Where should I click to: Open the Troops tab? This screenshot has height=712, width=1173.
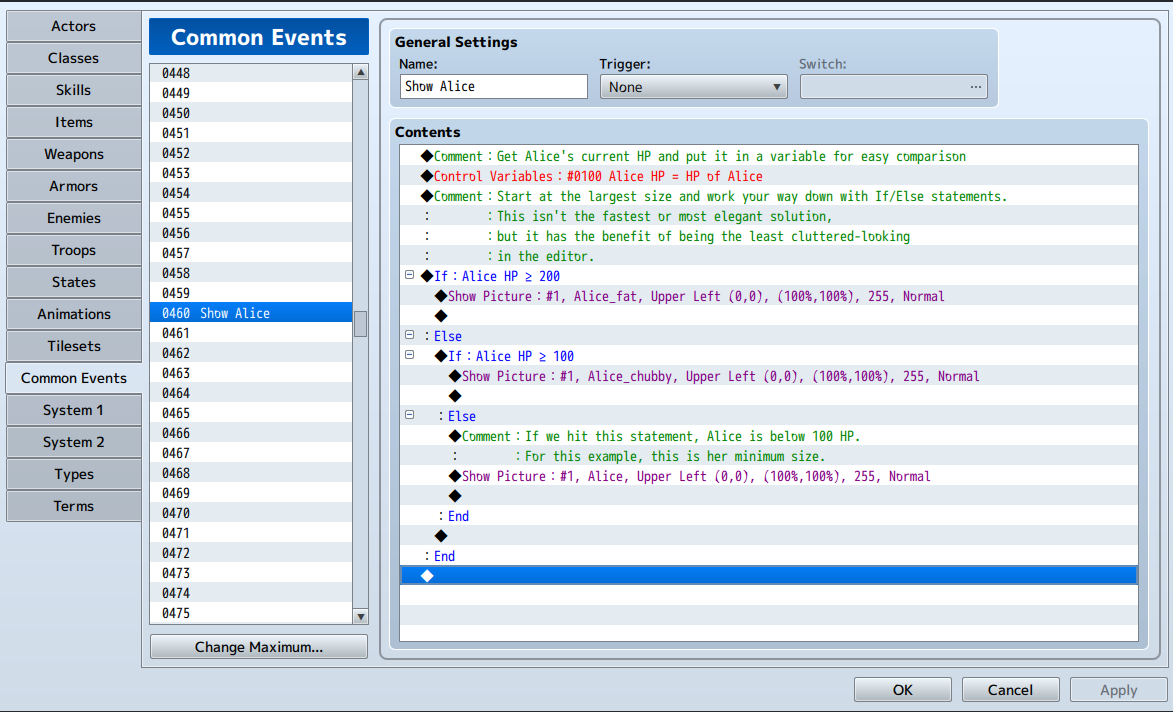(73, 251)
